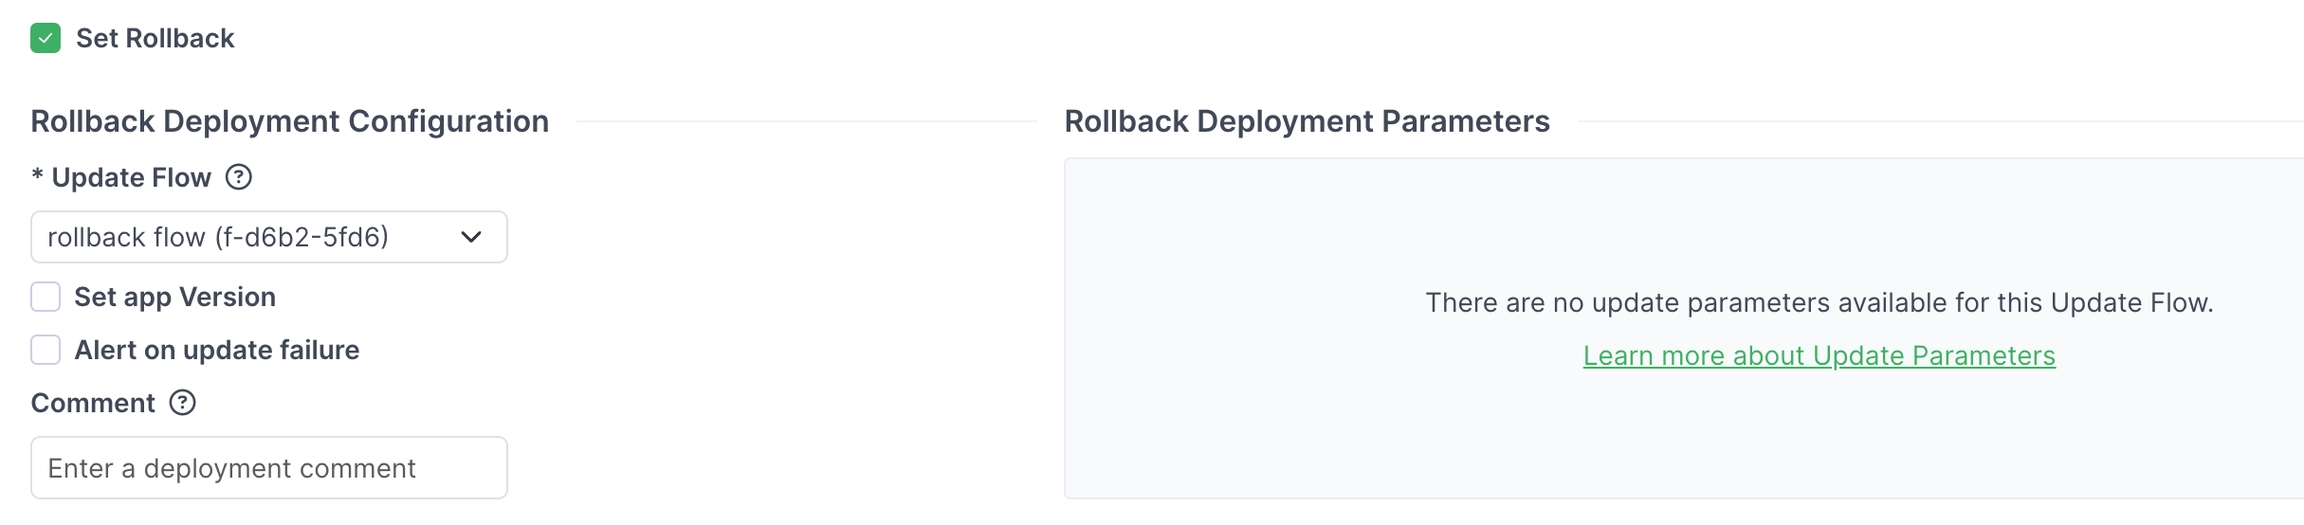2304x525 pixels.
Task: Click the divider line after Configuration heading
Action: click(x=805, y=121)
